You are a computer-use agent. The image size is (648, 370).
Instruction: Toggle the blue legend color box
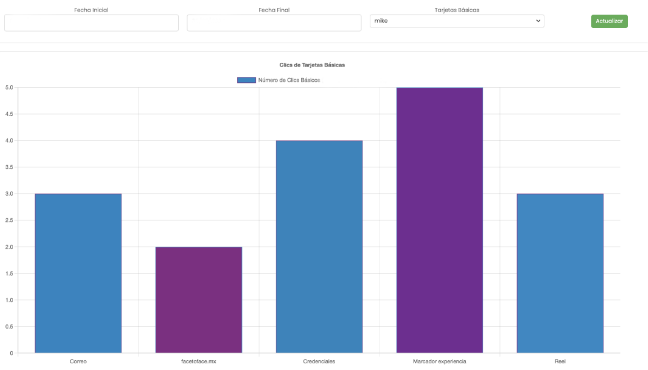(x=246, y=80)
